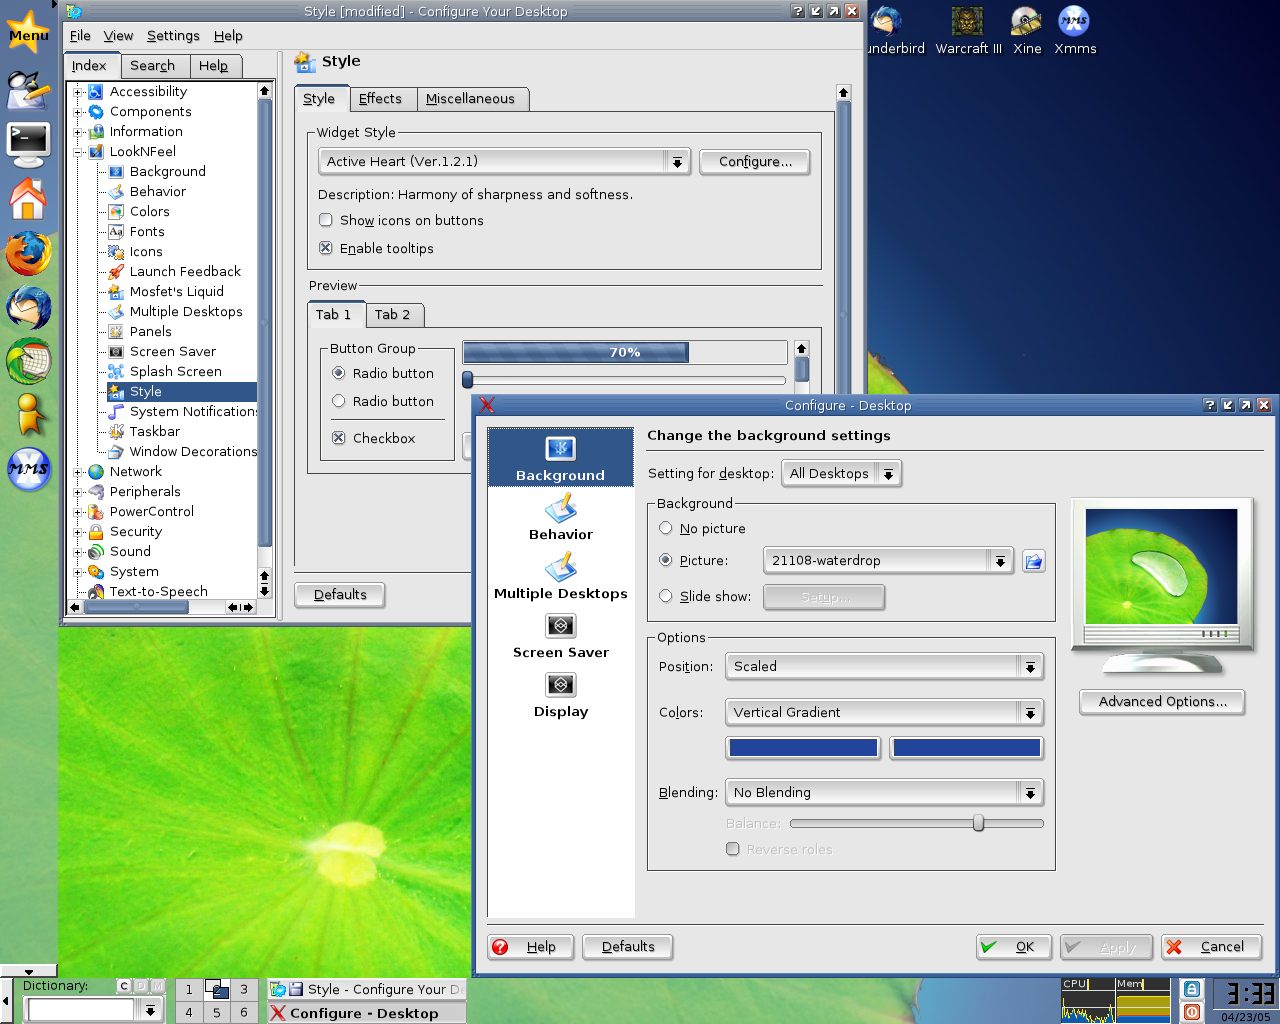
Task: Open the Xine desktop icon
Action: tap(1027, 30)
